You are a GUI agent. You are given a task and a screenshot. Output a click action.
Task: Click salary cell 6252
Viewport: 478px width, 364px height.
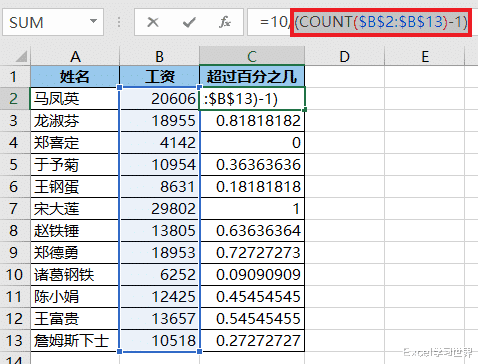(x=159, y=275)
